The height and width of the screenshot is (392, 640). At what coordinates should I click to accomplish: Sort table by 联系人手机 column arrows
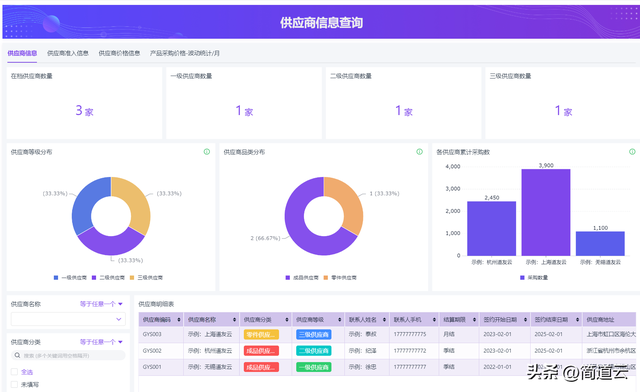434,320
